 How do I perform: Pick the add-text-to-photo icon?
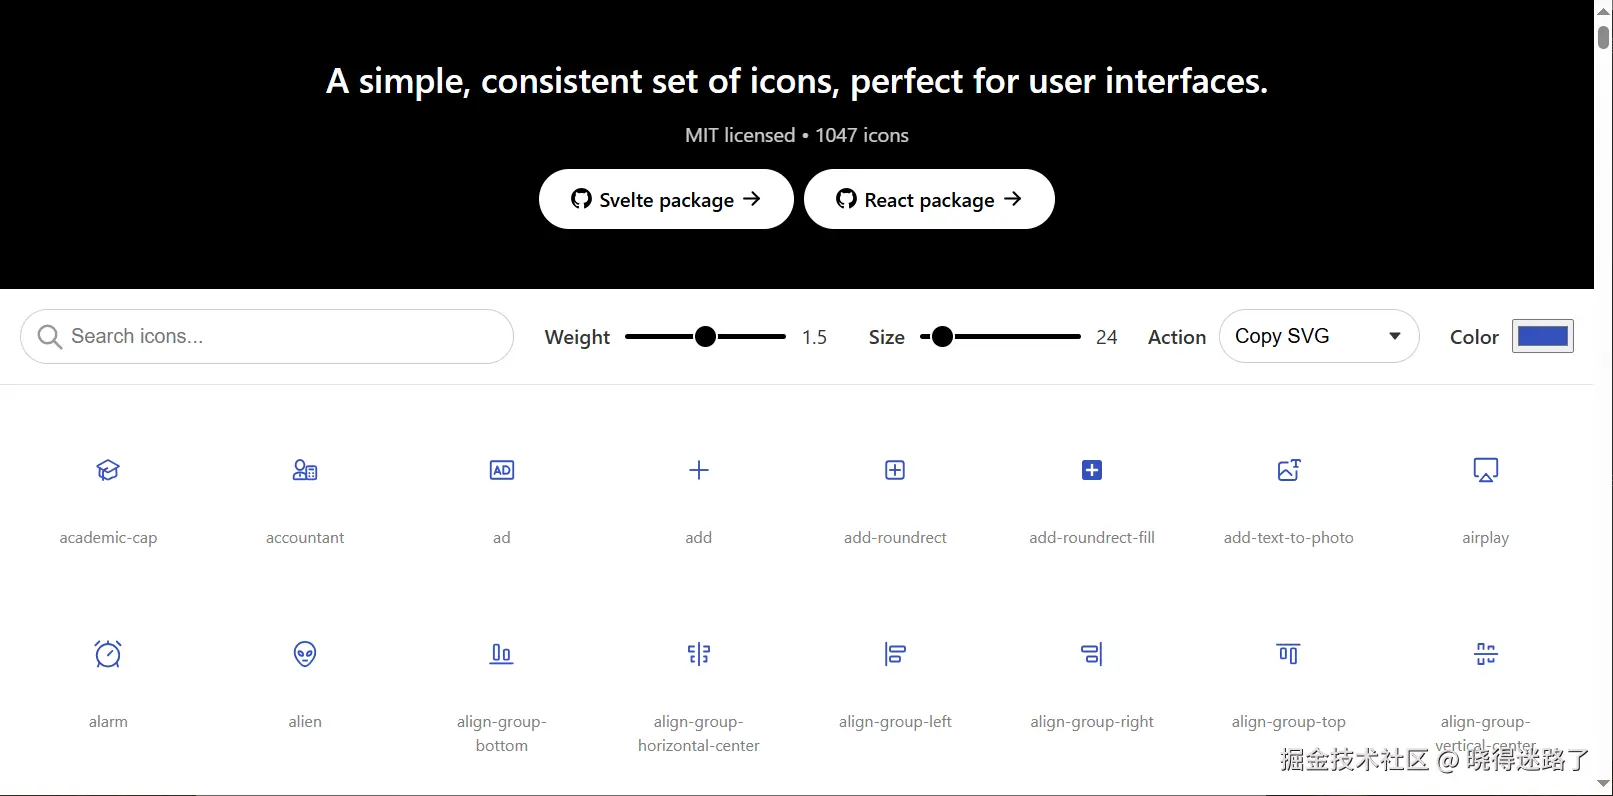1289,470
